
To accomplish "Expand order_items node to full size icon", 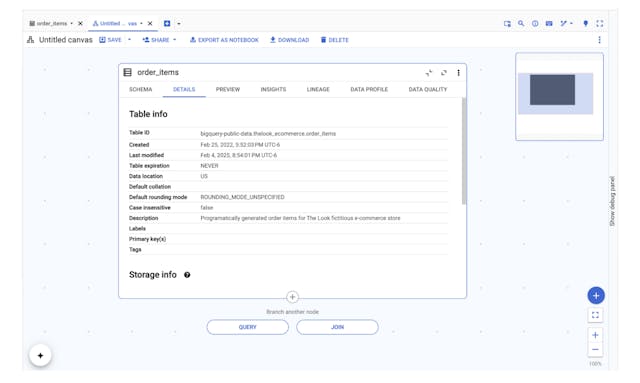I will (x=444, y=73).
